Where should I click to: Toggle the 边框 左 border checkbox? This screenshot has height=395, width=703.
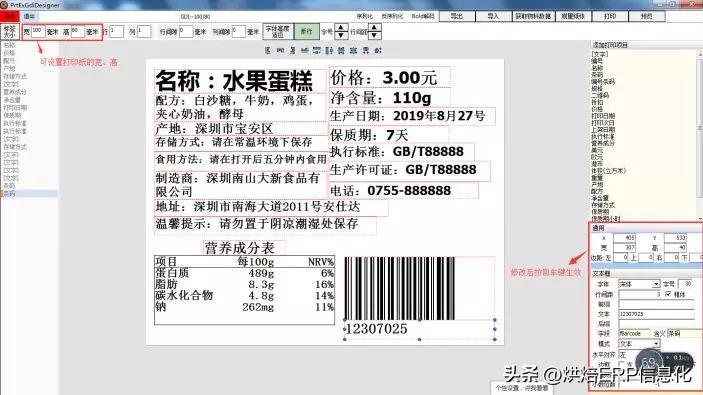pos(622,364)
